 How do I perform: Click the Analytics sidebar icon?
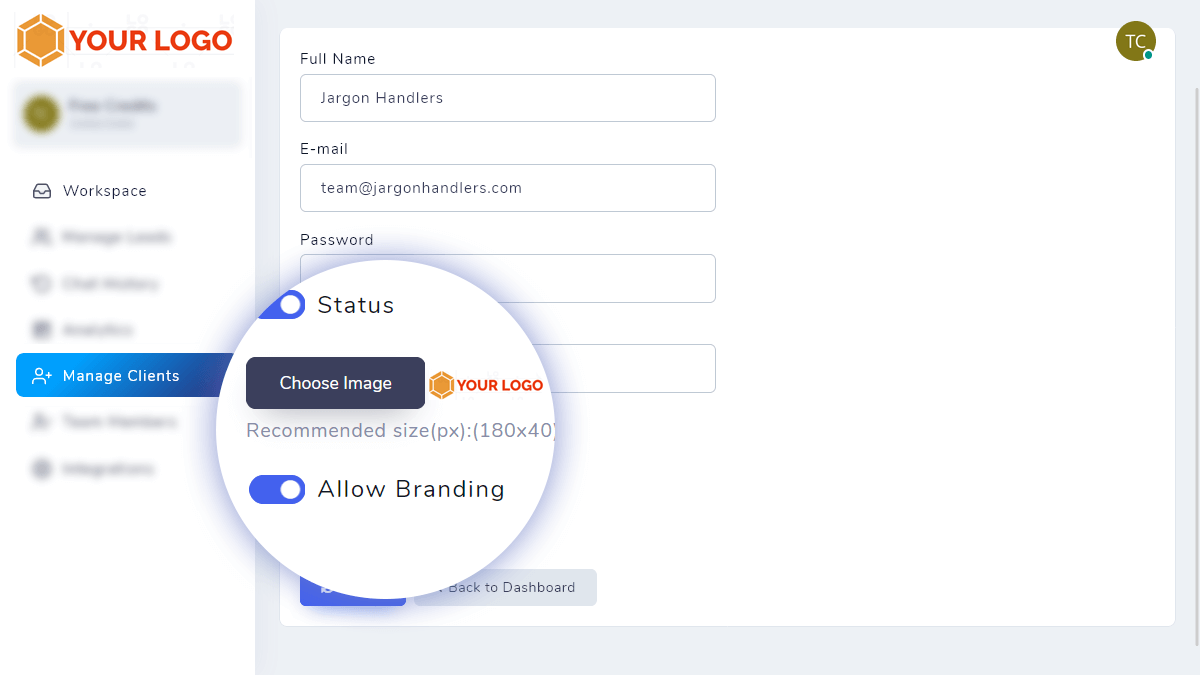tap(42, 330)
